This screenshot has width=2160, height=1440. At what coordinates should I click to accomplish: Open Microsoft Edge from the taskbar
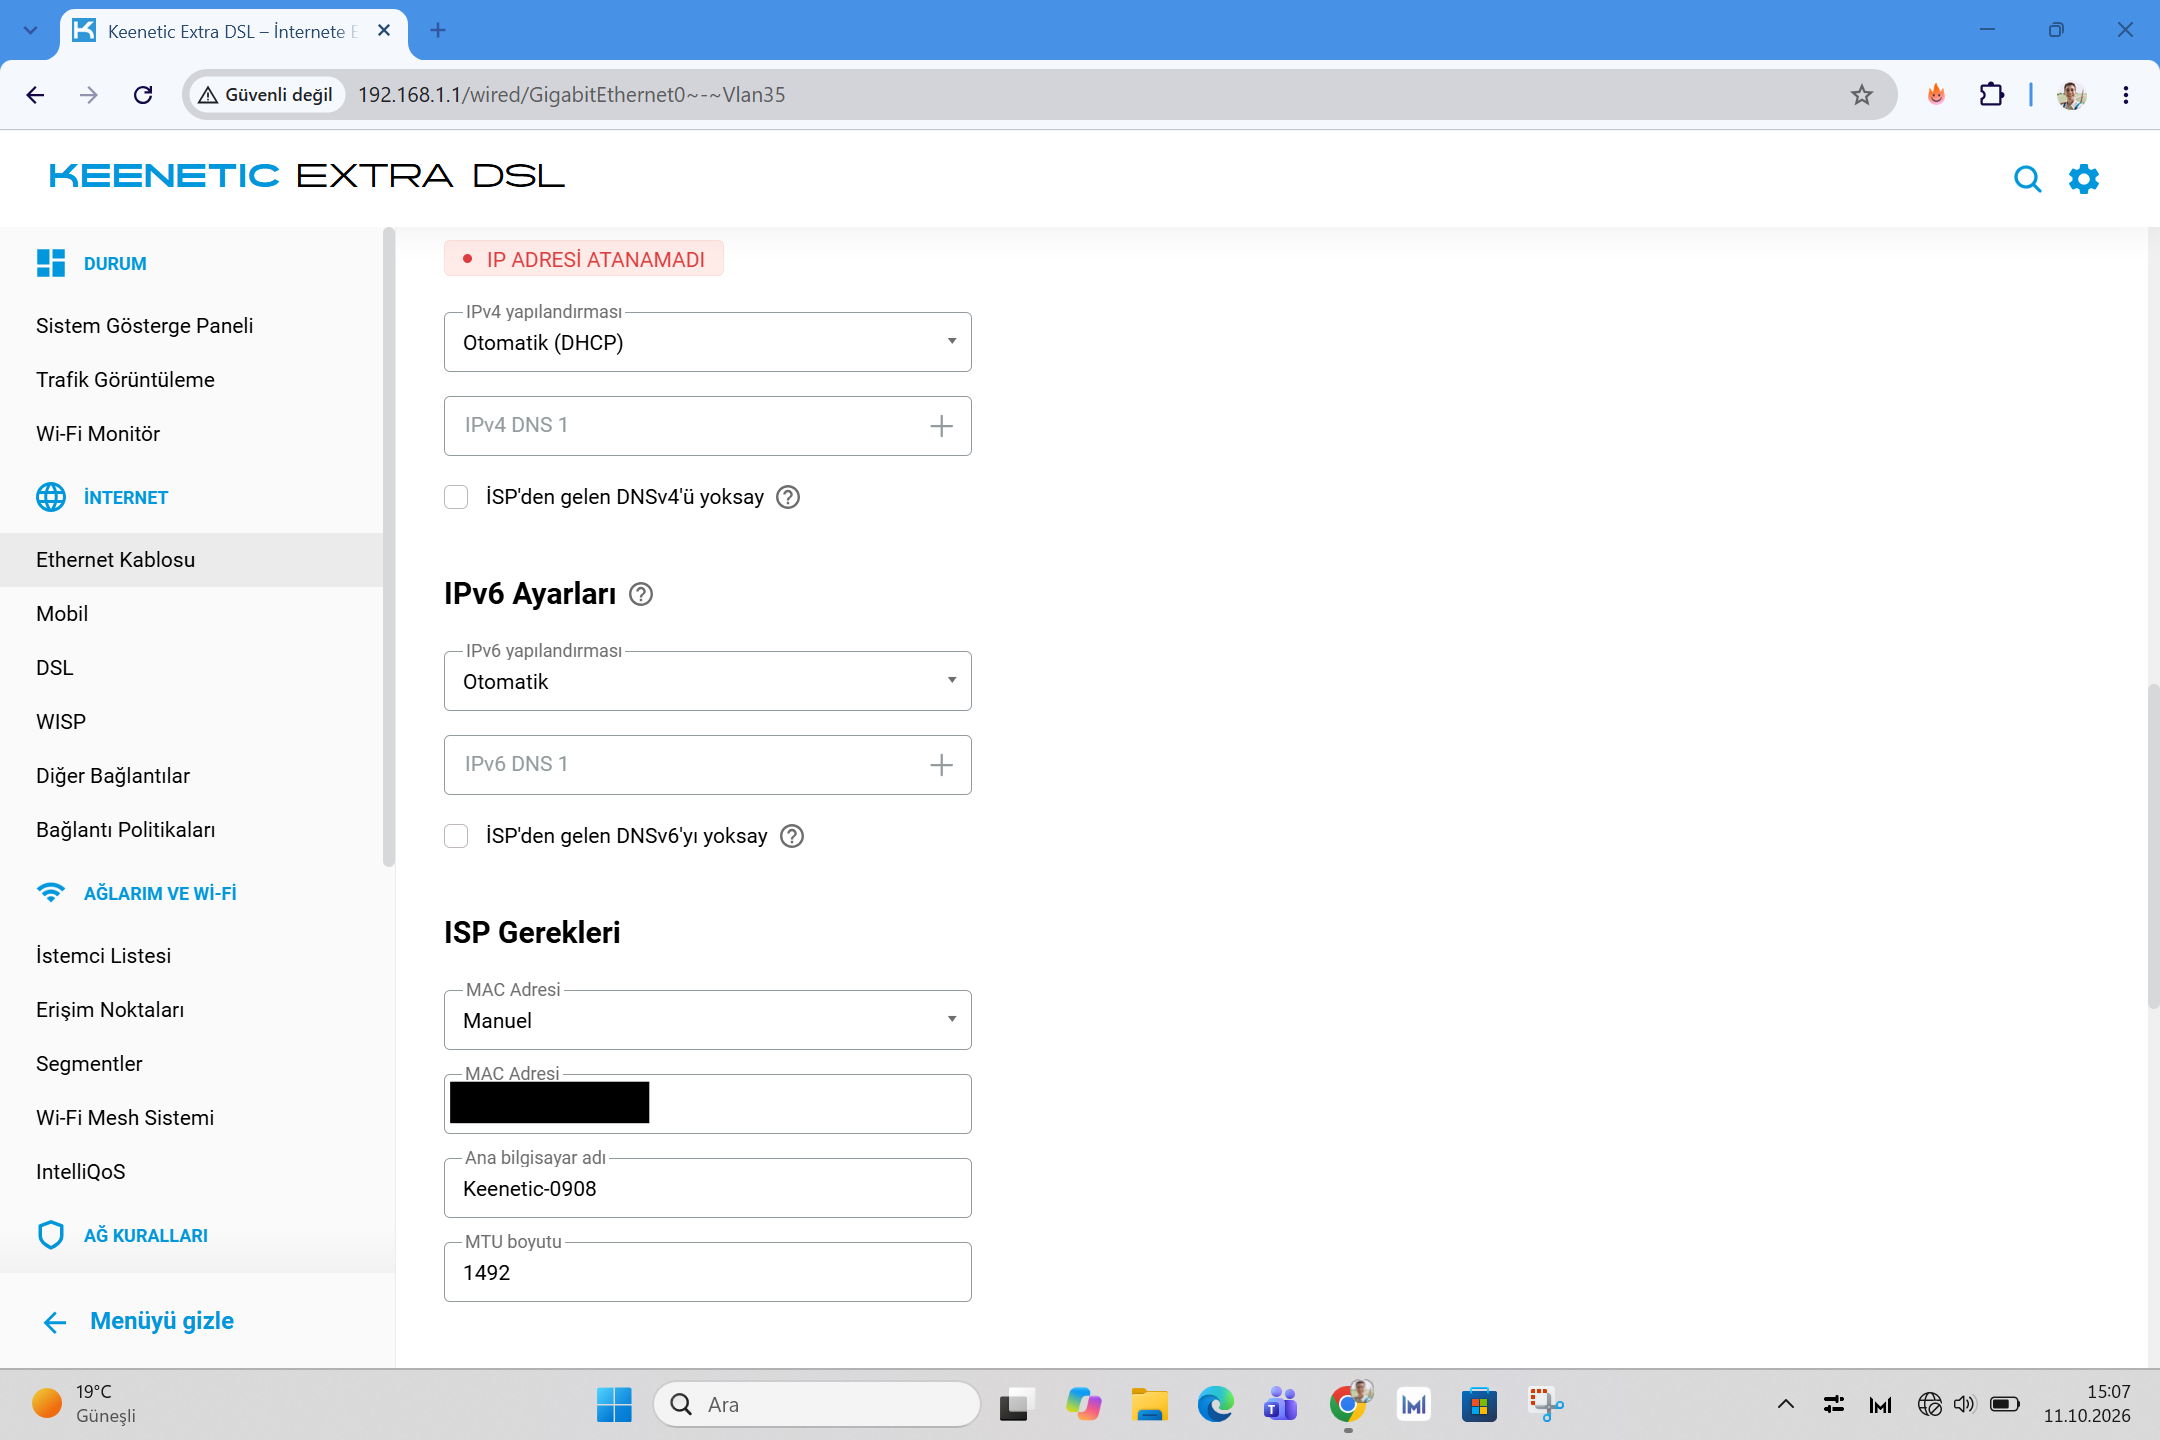pyautogui.click(x=1215, y=1405)
